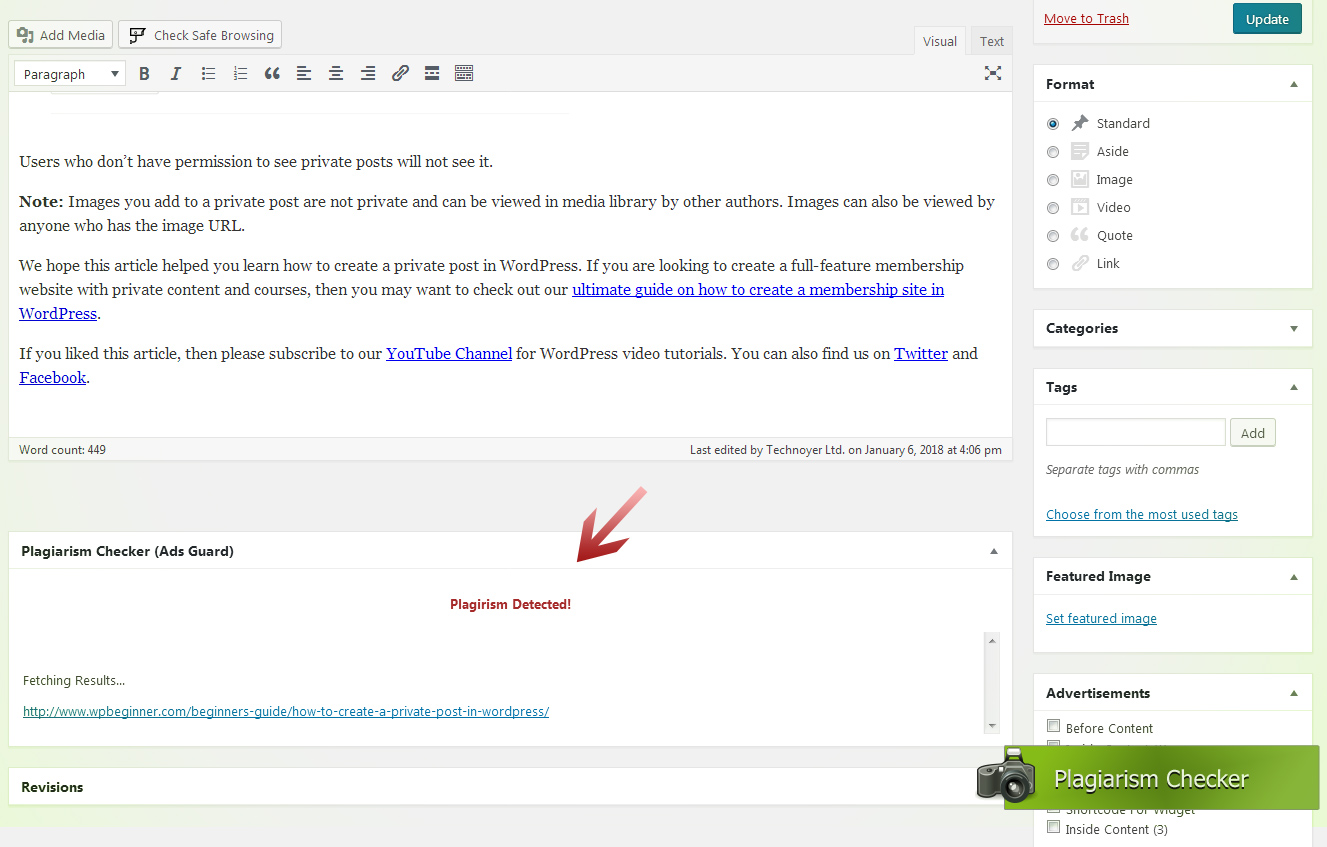The height and width of the screenshot is (847, 1327).
Task: Switch to the Text editor tab
Action: (992, 41)
